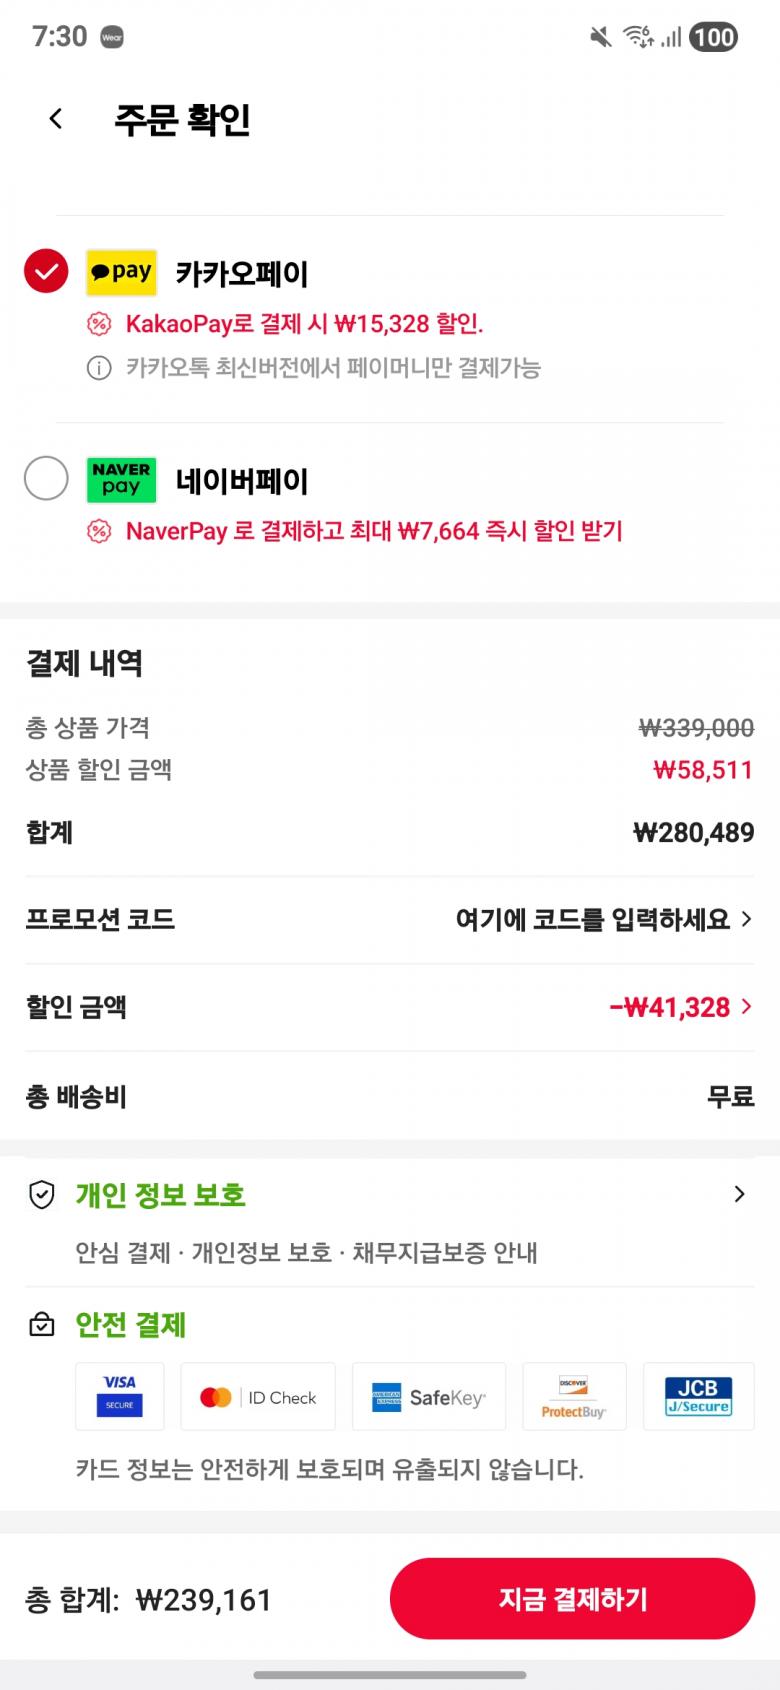Tap the KakaoPay yellow logo
Image resolution: width=780 pixels, height=1690 pixels.
[x=121, y=272]
